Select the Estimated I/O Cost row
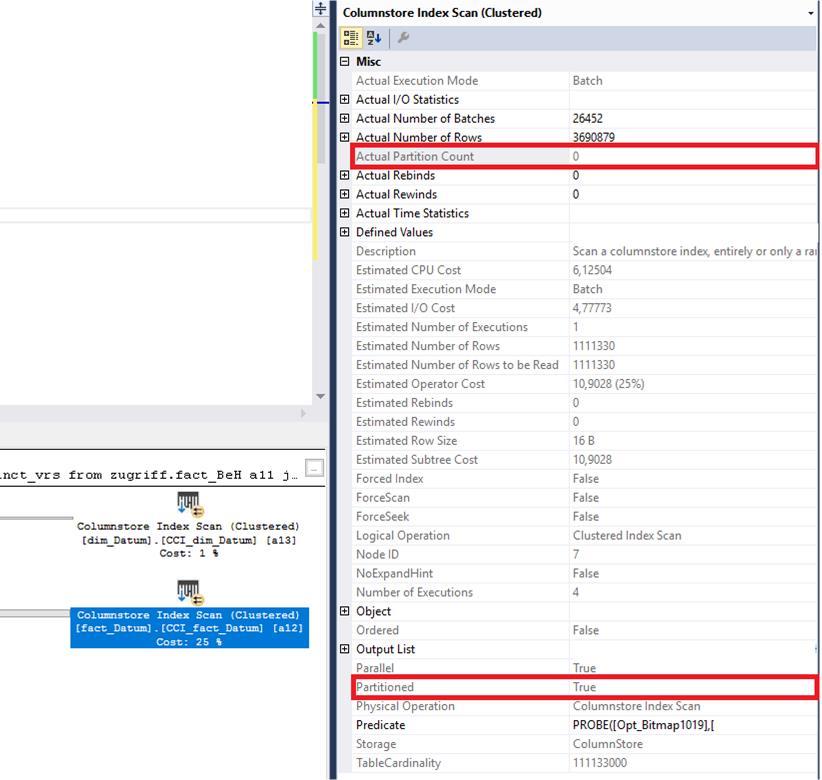Viewport: 822px width, 780px height. click(585, 308)
